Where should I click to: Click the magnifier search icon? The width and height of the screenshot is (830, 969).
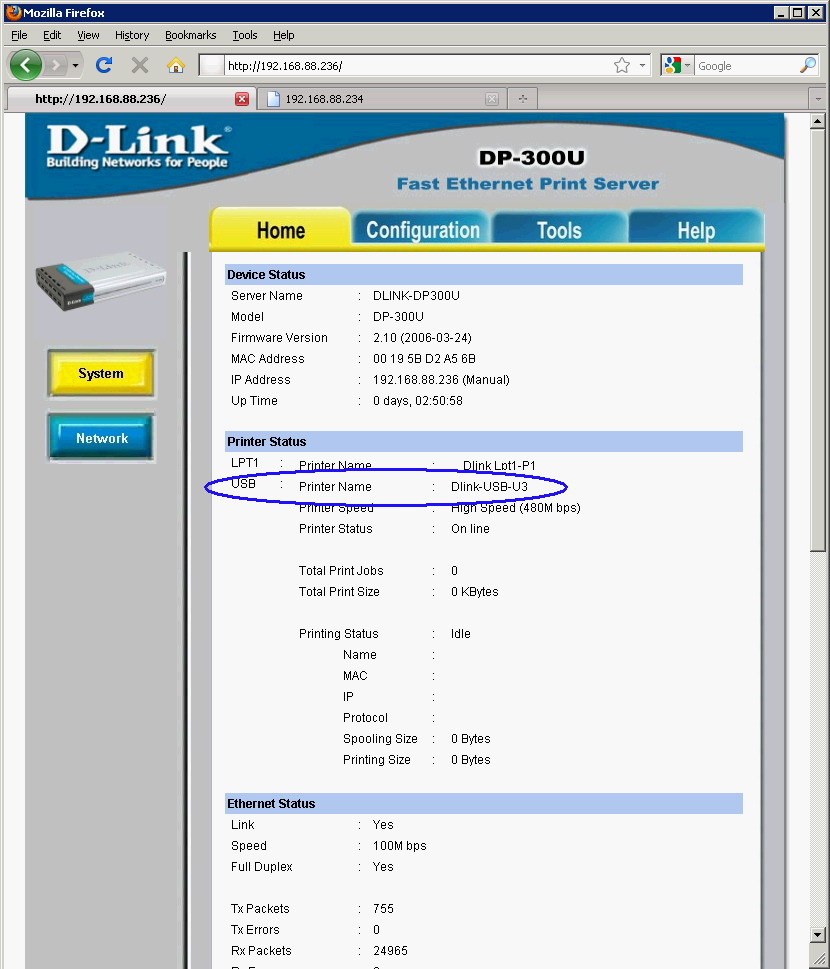(808, 66)
